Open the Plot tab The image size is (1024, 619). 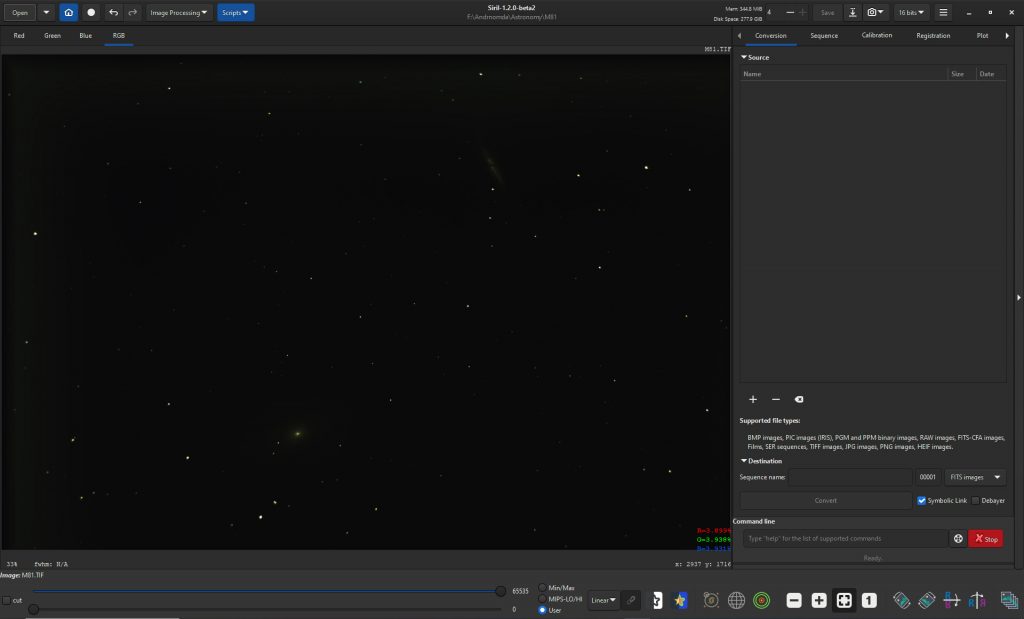coord(982,36)
